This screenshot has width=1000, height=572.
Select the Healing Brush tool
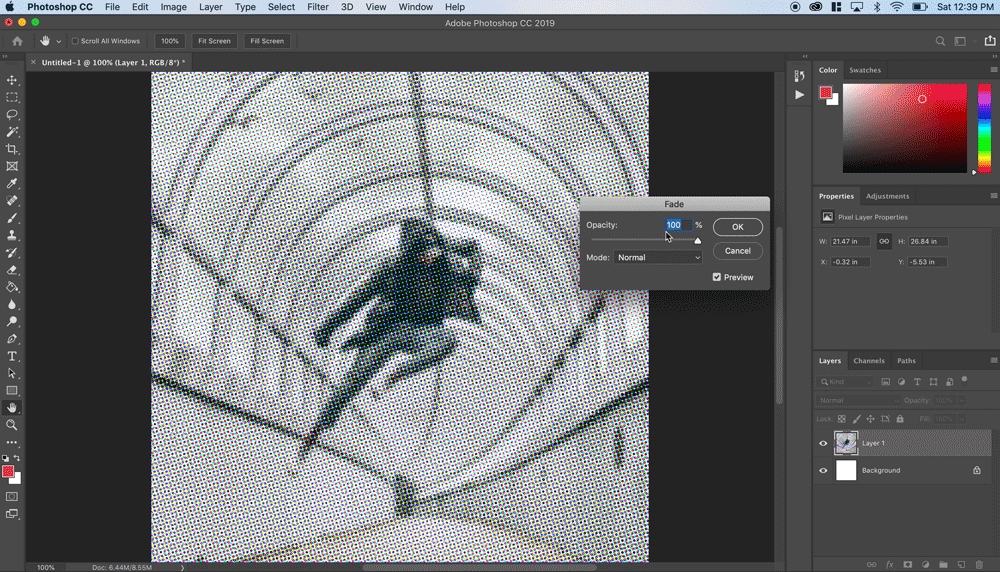tap(12, 200)
